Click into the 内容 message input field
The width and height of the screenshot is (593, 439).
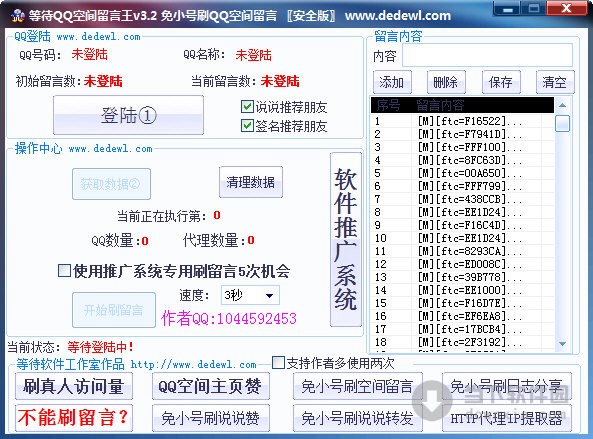click(487, 56)
